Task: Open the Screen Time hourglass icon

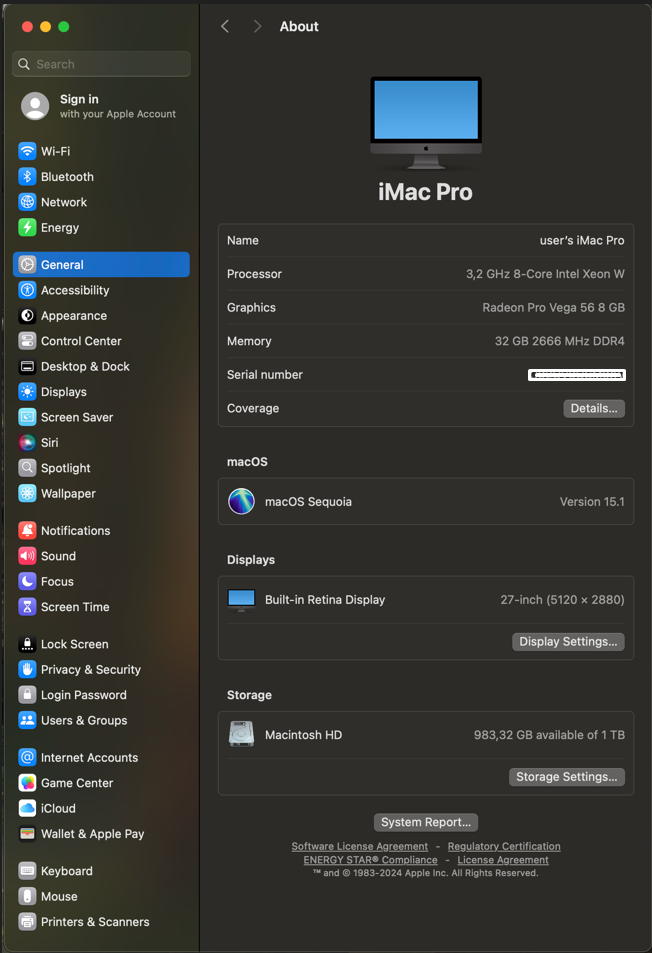Action: tap(27, 607)
